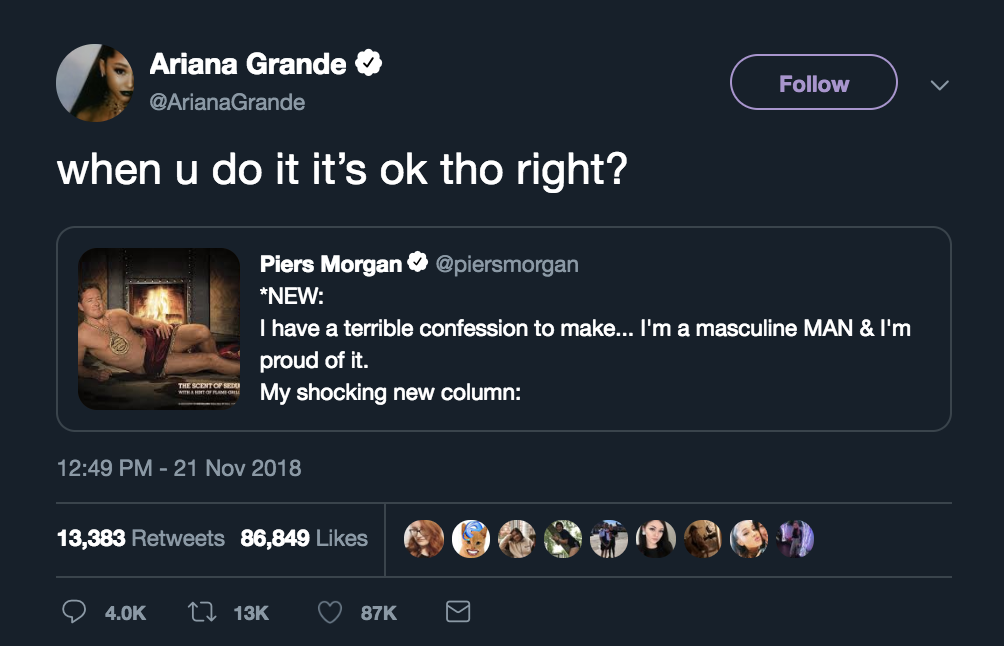This screenshot has height=646, width=1004.
Task: Click Piers Morgan's verified checkmark badge
Action: [x=417, y=265]
